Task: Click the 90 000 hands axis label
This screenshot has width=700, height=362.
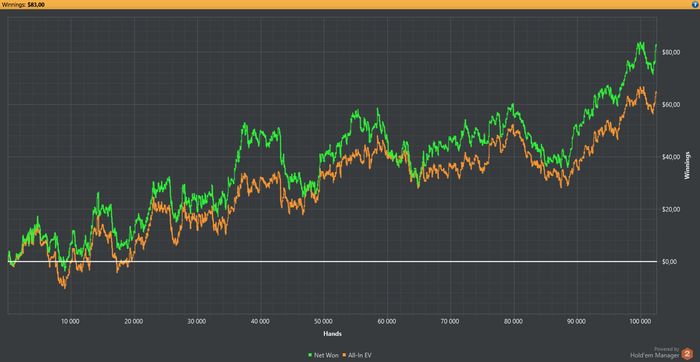Action: pos(577,321)
